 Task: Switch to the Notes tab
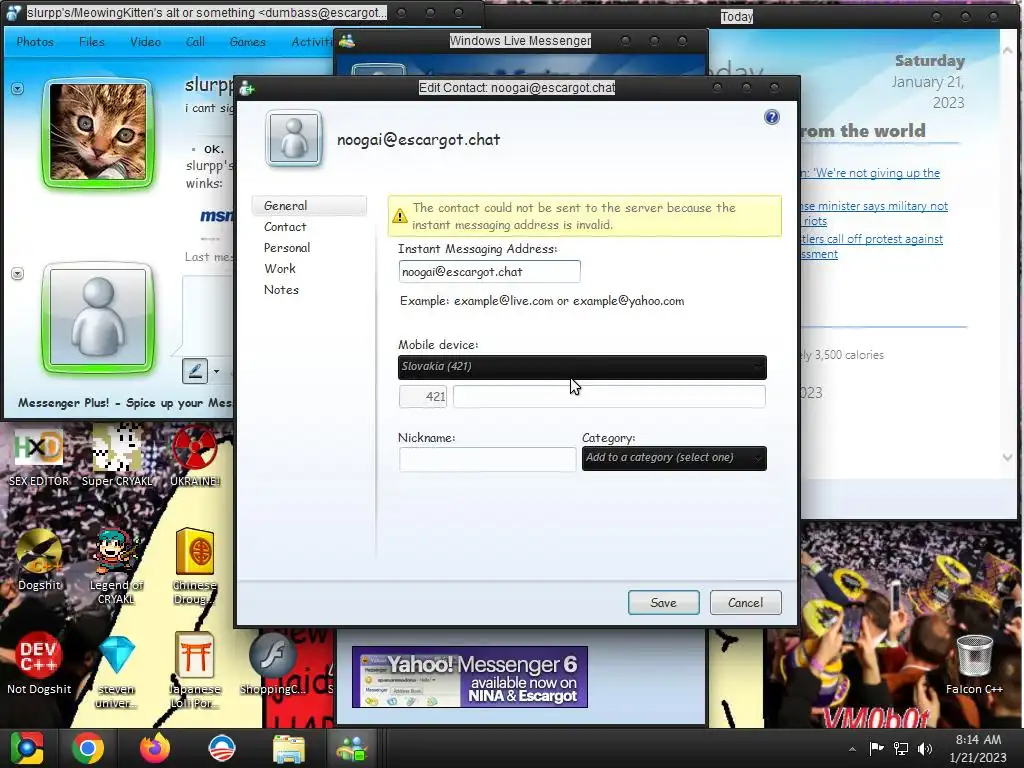tap(281, 289)
